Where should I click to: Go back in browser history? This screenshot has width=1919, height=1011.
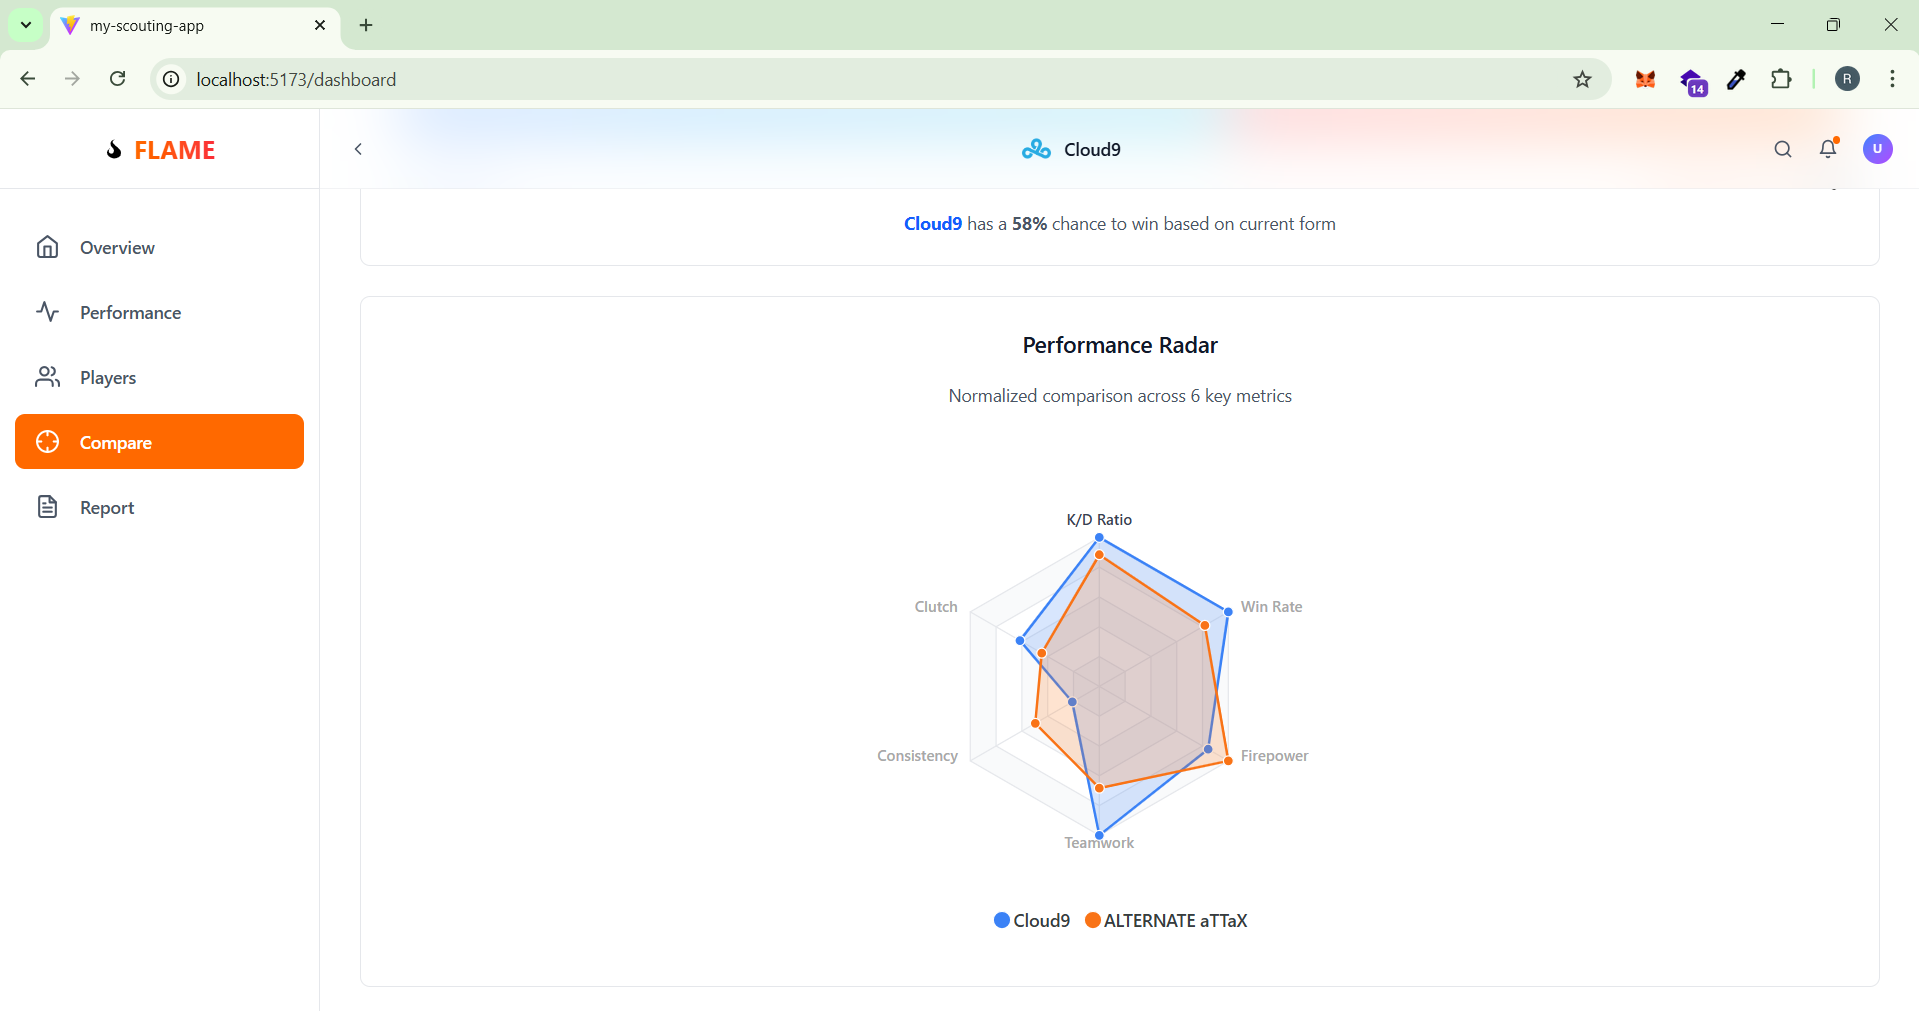point(28,79)
